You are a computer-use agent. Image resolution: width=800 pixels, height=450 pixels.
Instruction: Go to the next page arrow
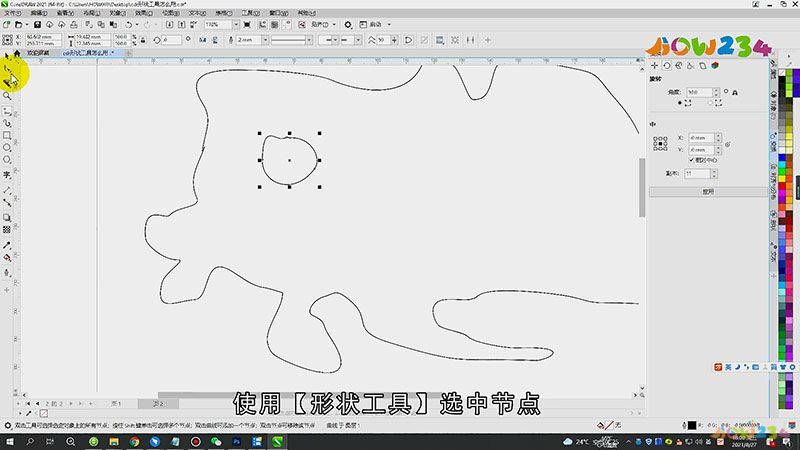click(71, 404)
